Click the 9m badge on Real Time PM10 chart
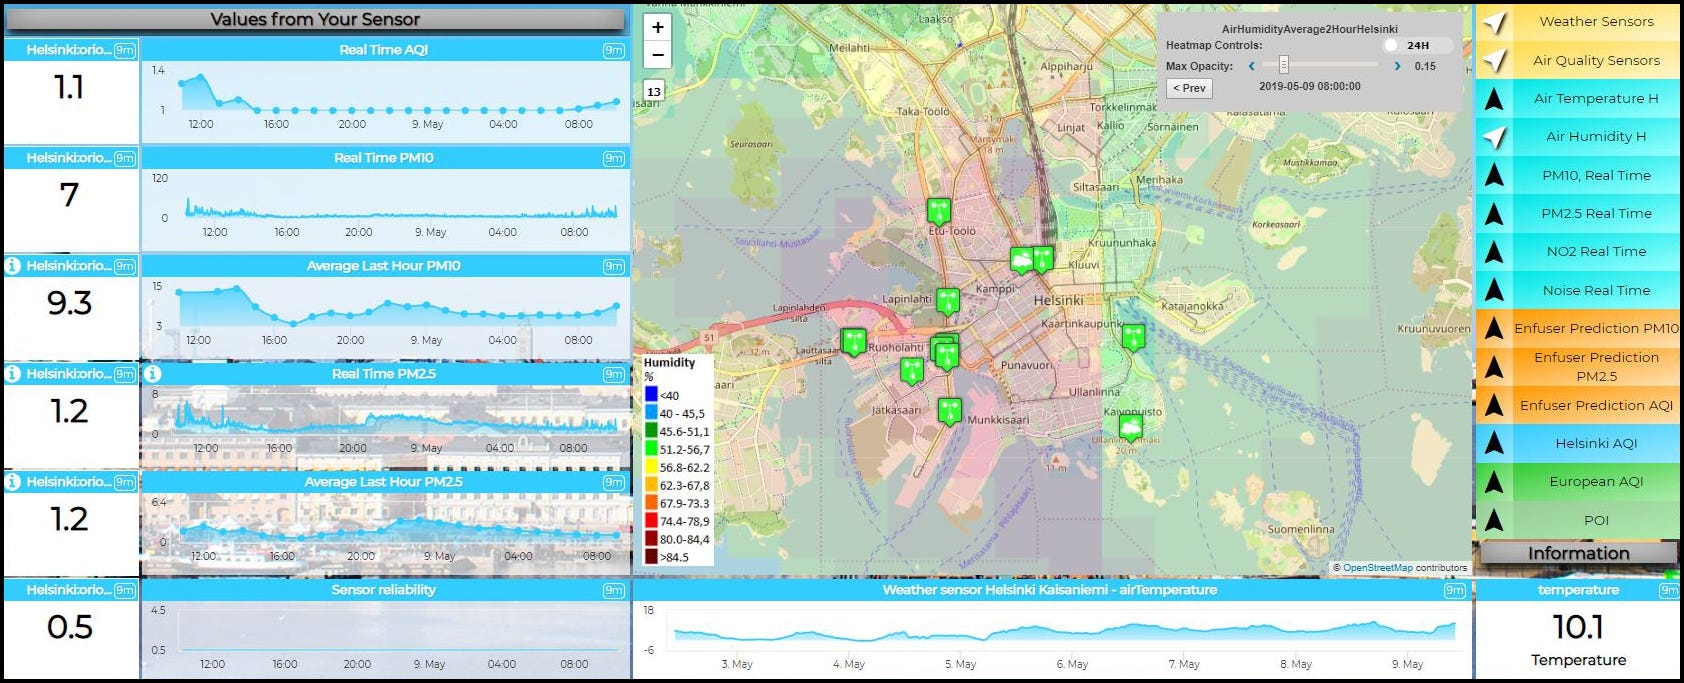Image resolution: width=1684 pixels, height=683 pixels. coord(614,158)
